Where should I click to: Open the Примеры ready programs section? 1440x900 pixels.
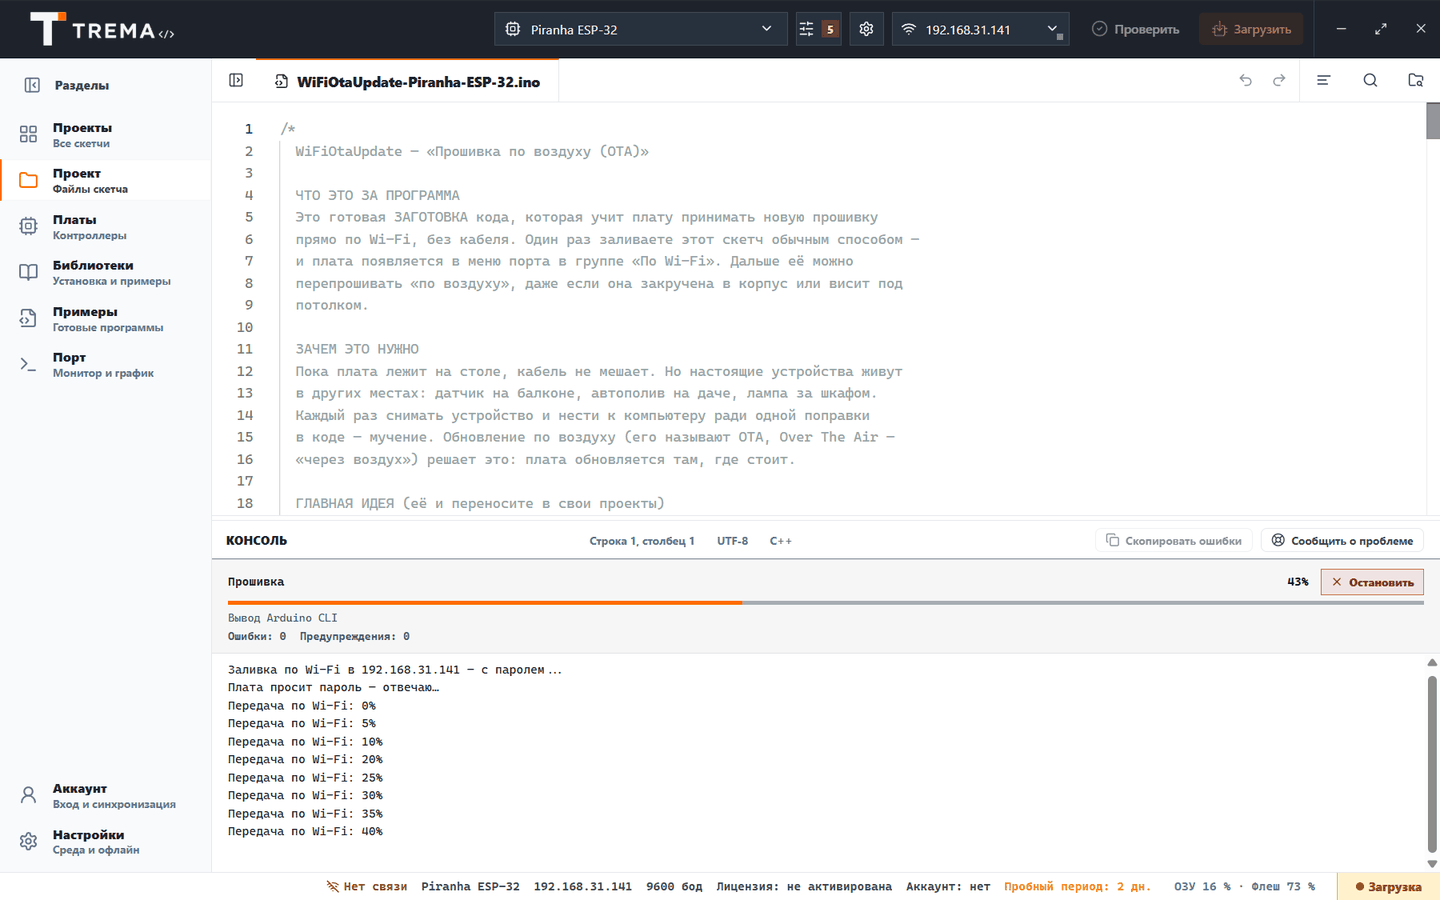105,319
